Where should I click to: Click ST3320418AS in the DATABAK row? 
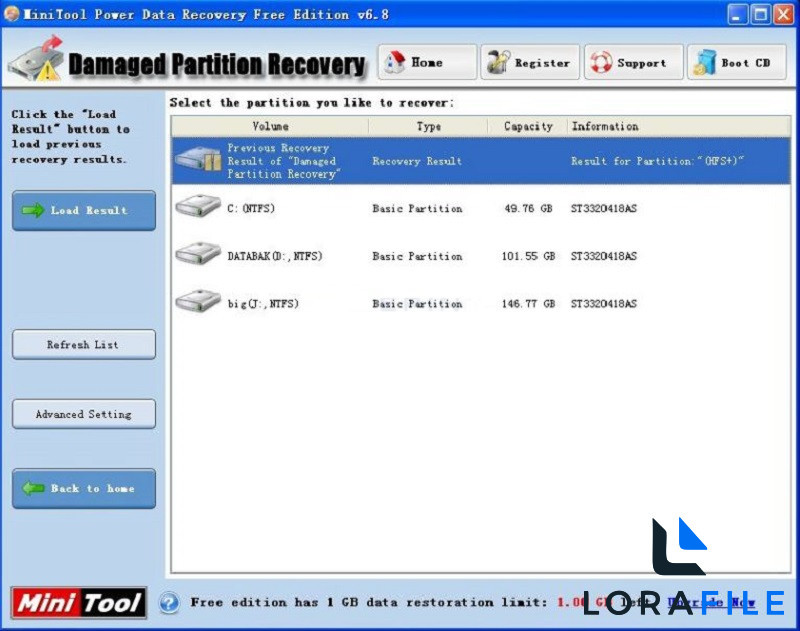(x=604, y=256)
